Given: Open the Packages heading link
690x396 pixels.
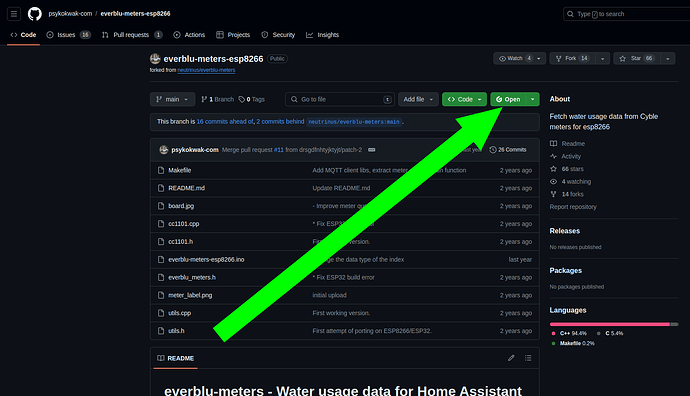Looking at the screenshot, I should click(565, 271).
